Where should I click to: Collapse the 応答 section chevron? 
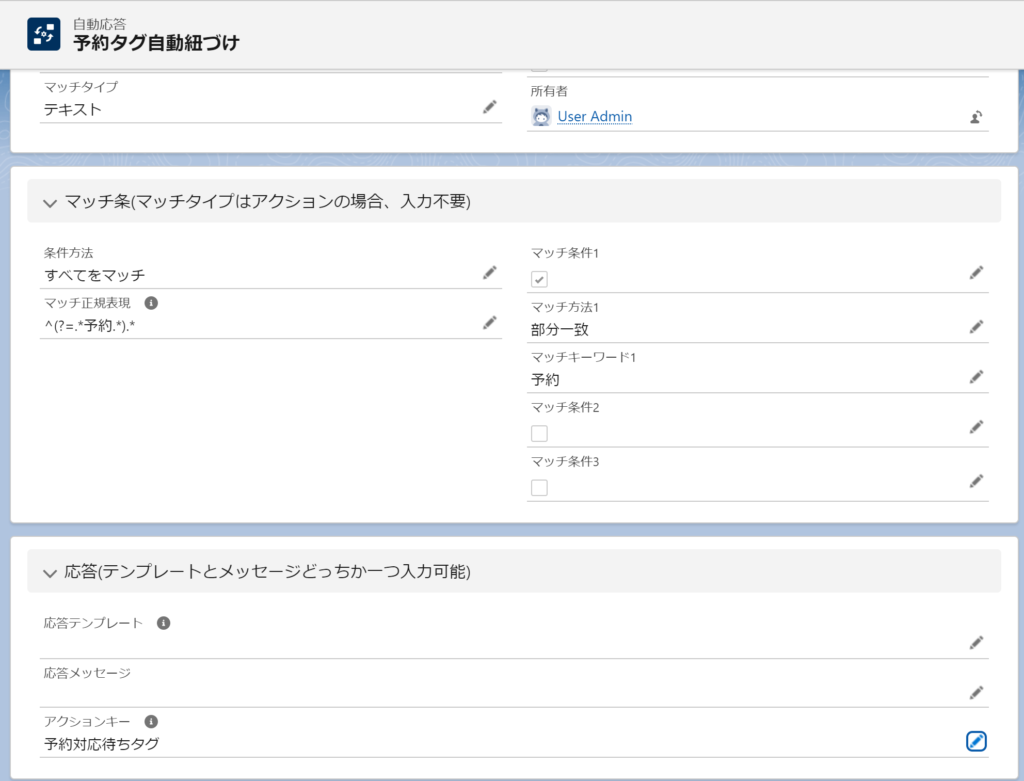tap(50, 573)
